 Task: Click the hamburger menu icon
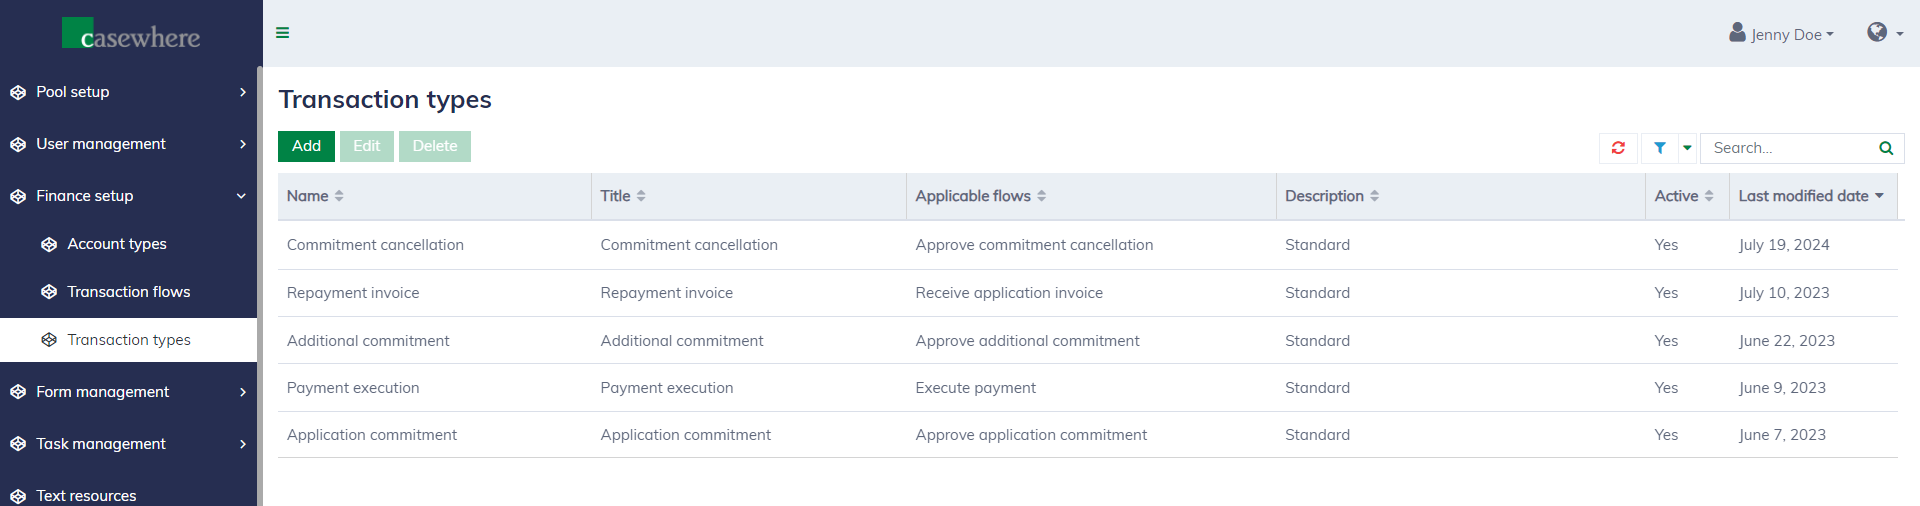283,33
